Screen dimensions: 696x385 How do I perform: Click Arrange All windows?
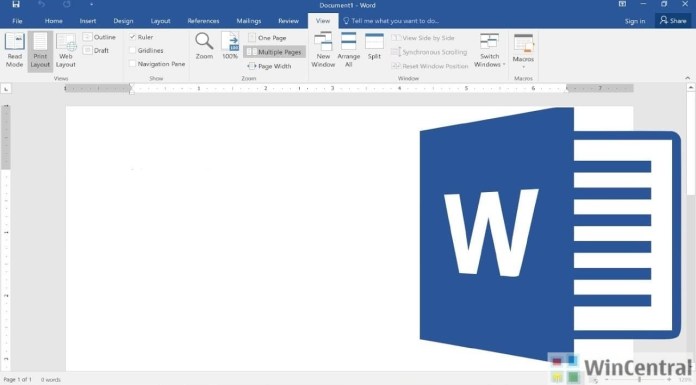348,50
